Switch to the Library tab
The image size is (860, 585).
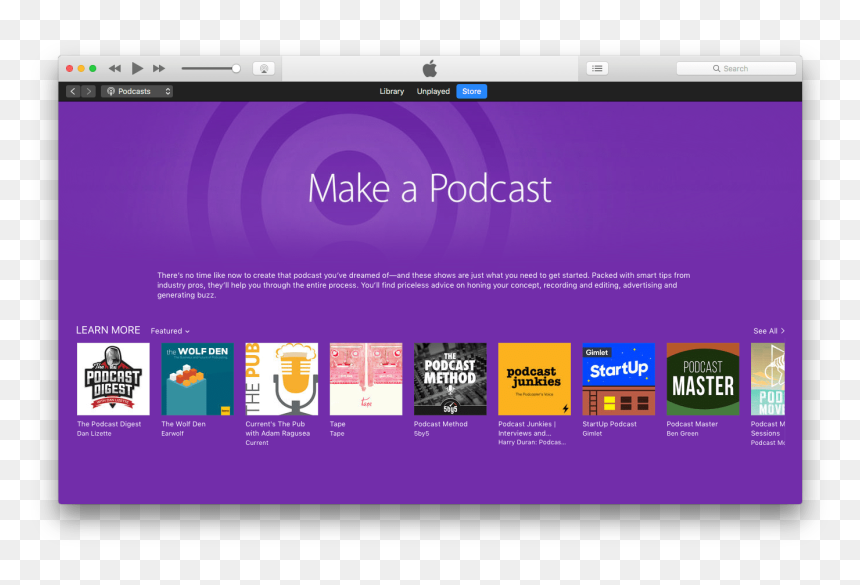392,92
